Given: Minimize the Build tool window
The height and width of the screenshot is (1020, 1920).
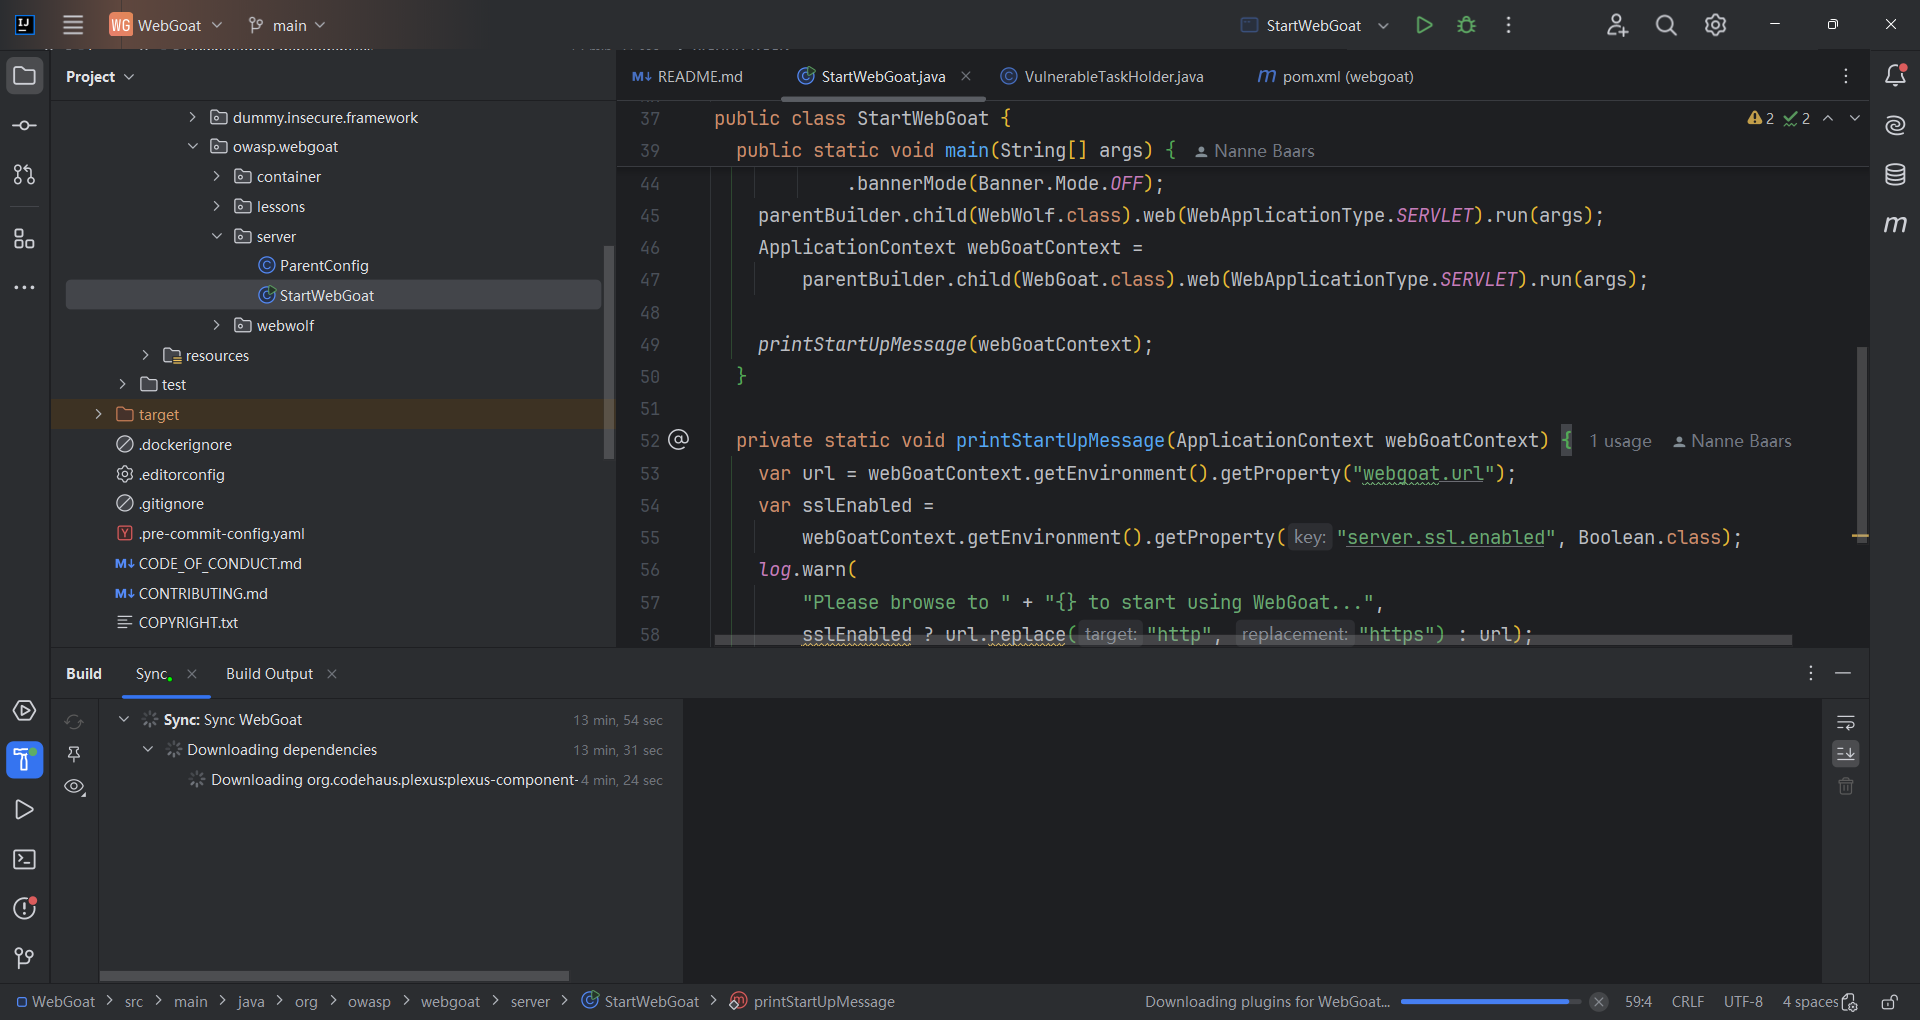Looking at the screenshot, I should [x=1843, y=674].
